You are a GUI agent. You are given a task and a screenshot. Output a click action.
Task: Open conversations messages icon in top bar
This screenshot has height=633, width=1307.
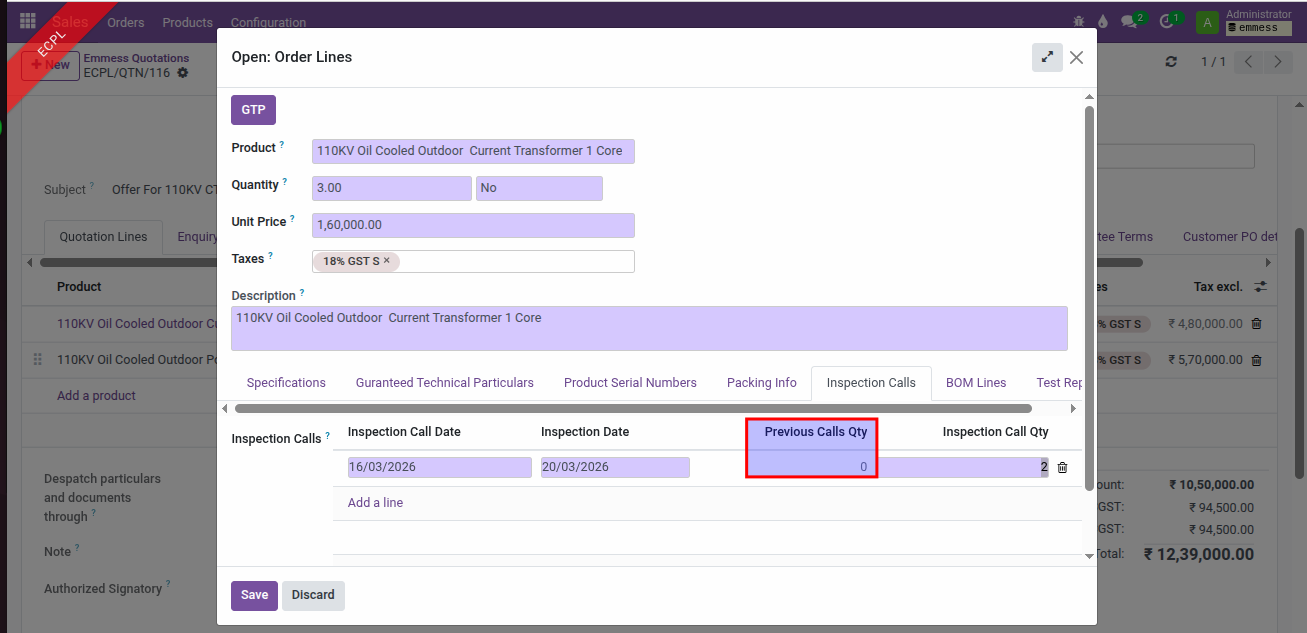1130,21
